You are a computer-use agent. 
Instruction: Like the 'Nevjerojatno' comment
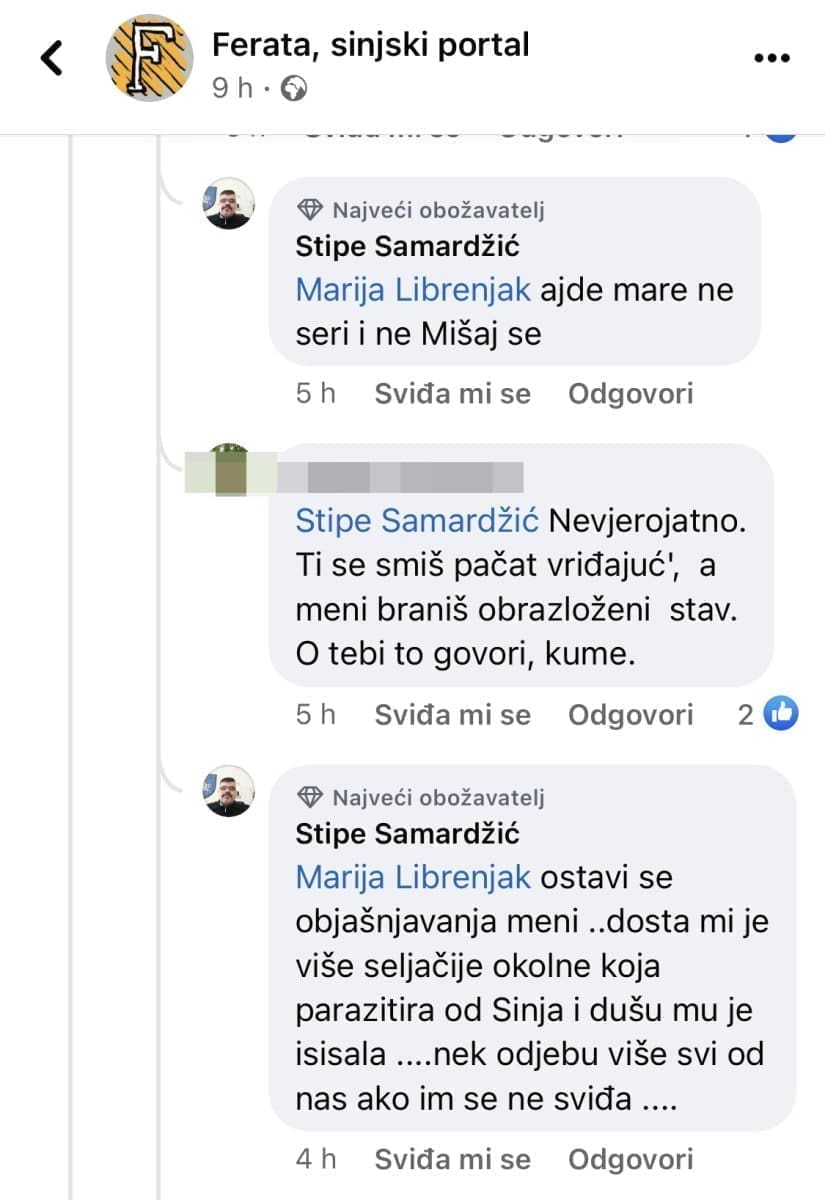452,715
